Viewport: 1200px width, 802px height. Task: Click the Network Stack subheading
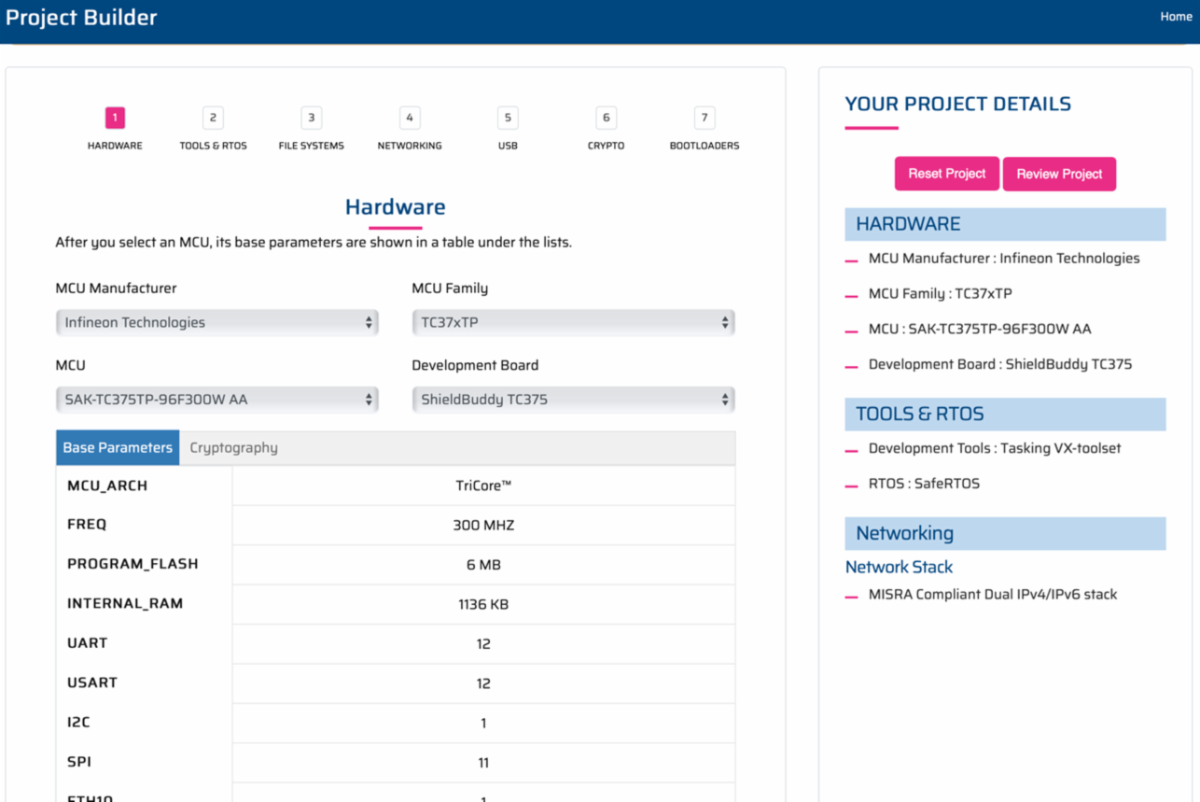tap(899, 567)
